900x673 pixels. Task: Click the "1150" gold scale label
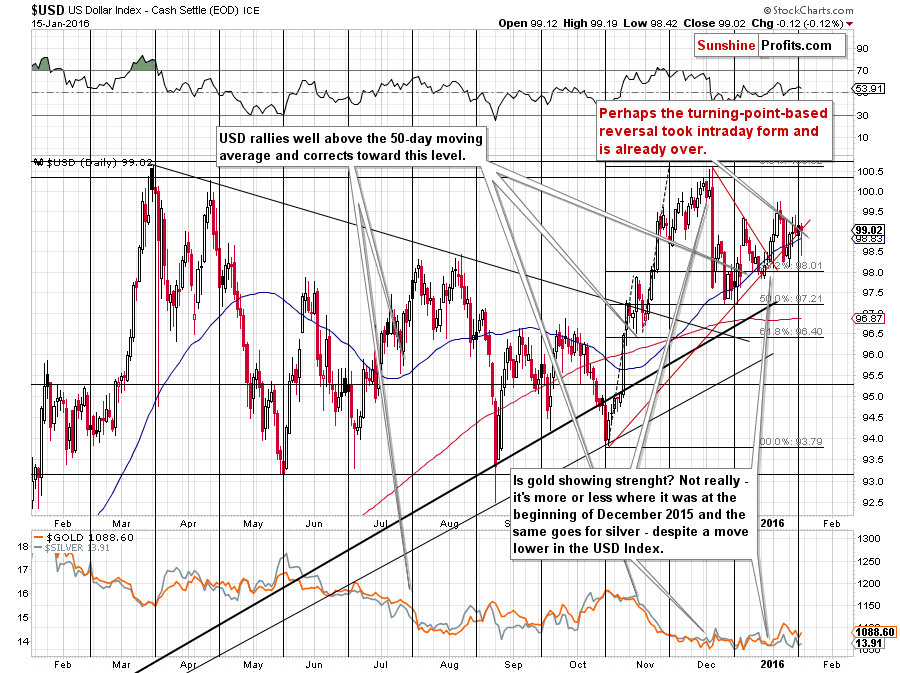click(868, 605)
